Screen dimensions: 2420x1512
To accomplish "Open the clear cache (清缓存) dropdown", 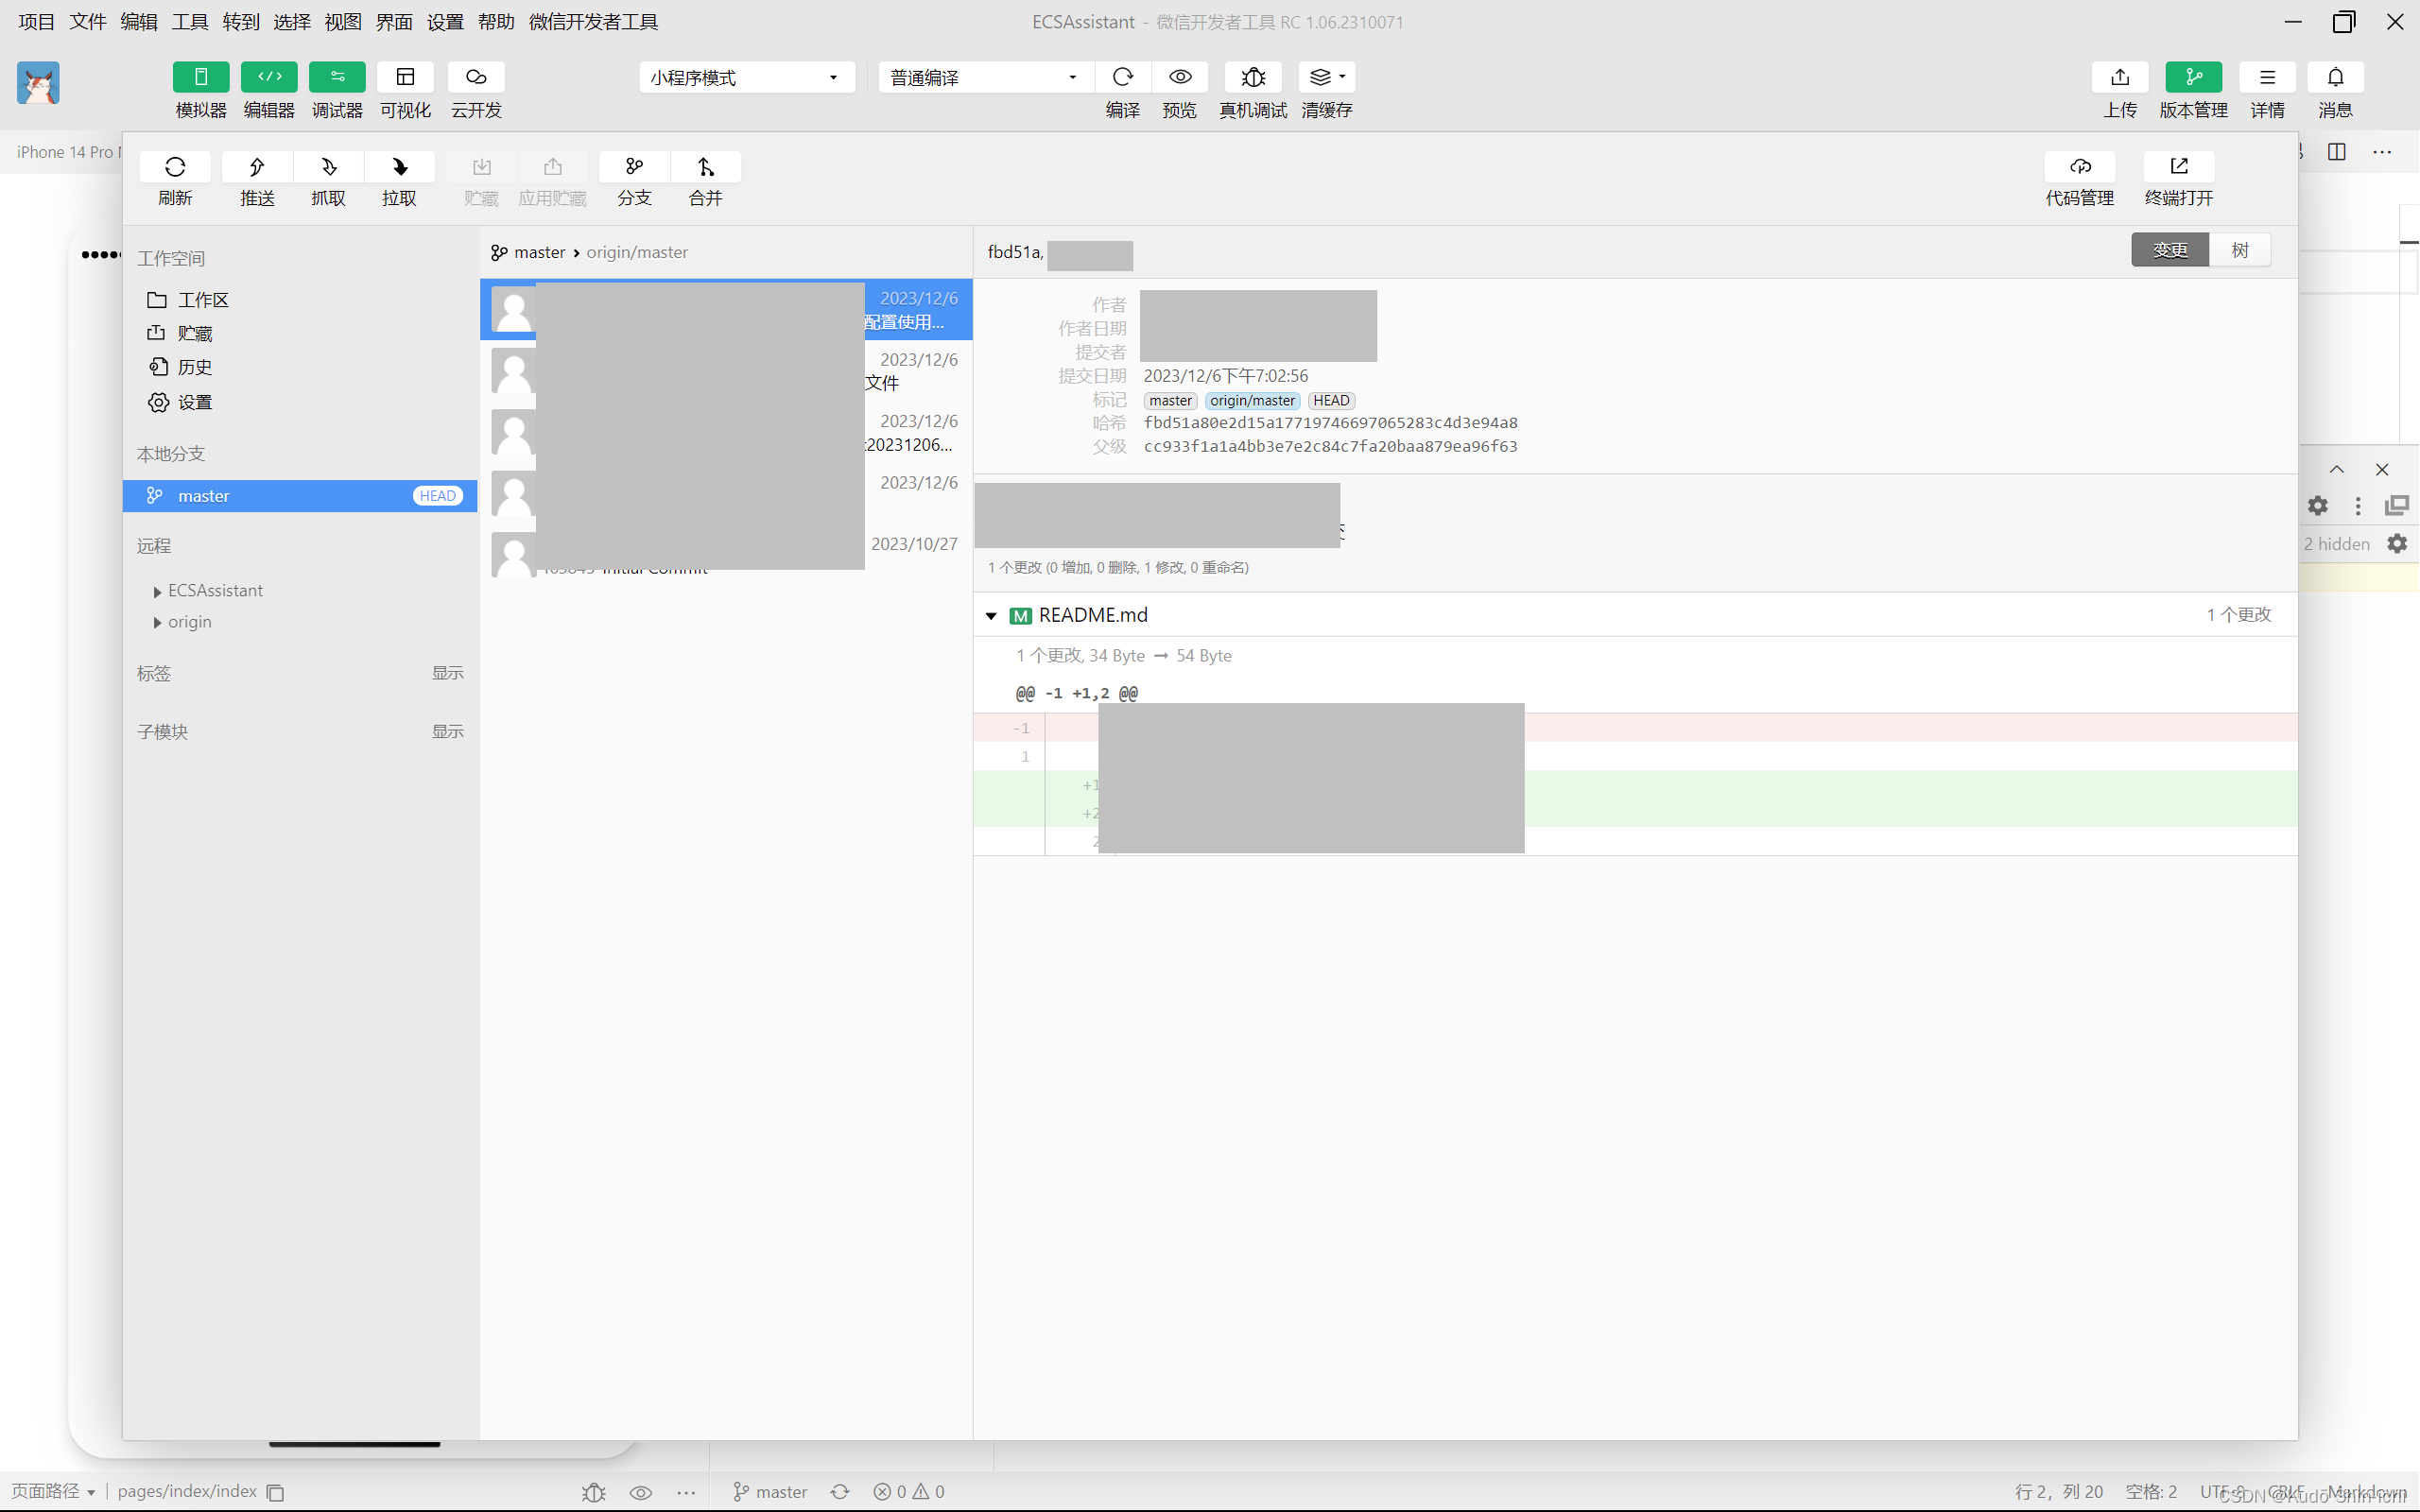I will pos(1327,77).
